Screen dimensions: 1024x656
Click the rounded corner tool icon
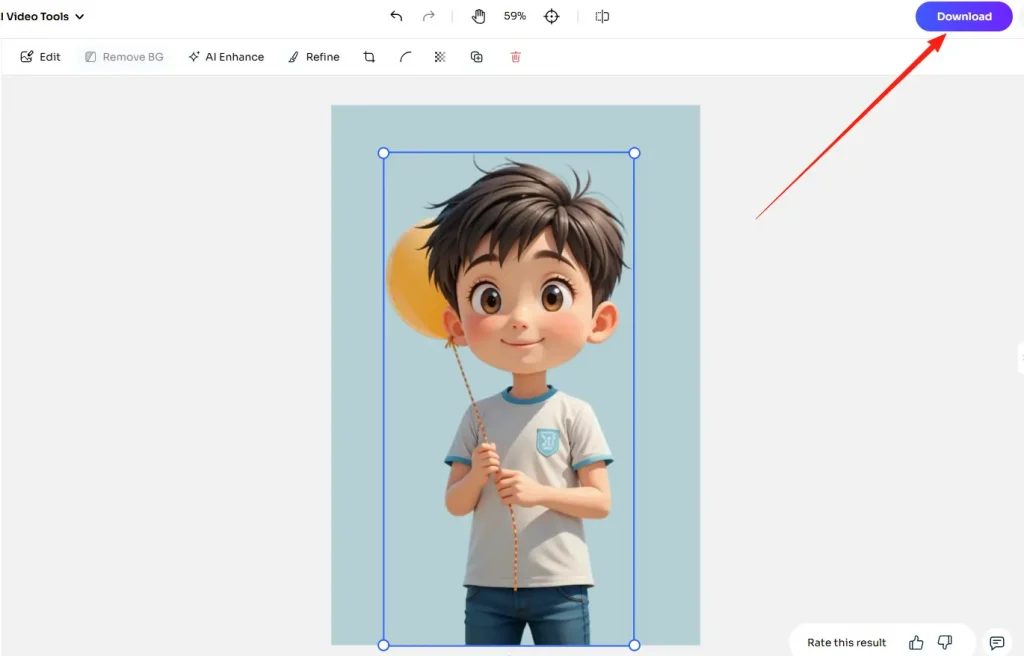404,57
